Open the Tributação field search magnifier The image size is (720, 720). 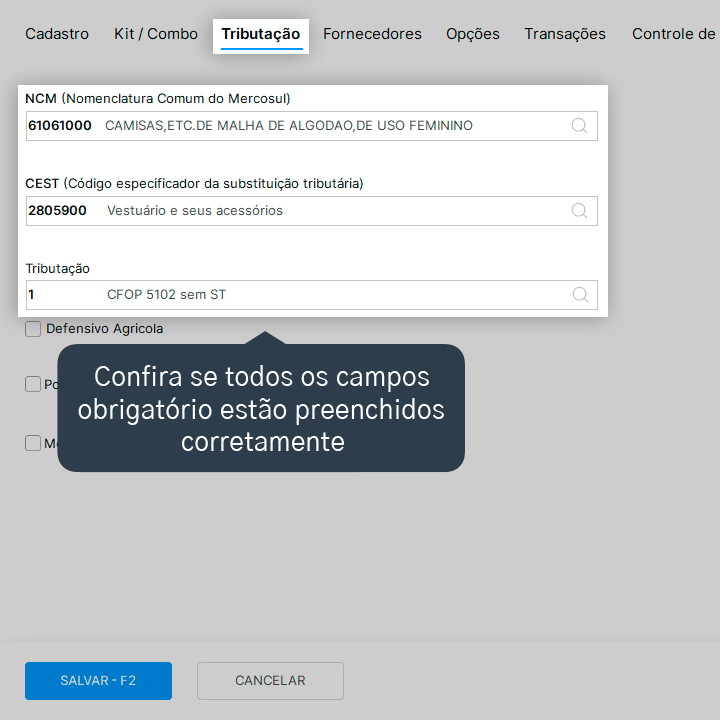(x=580, y=294)
